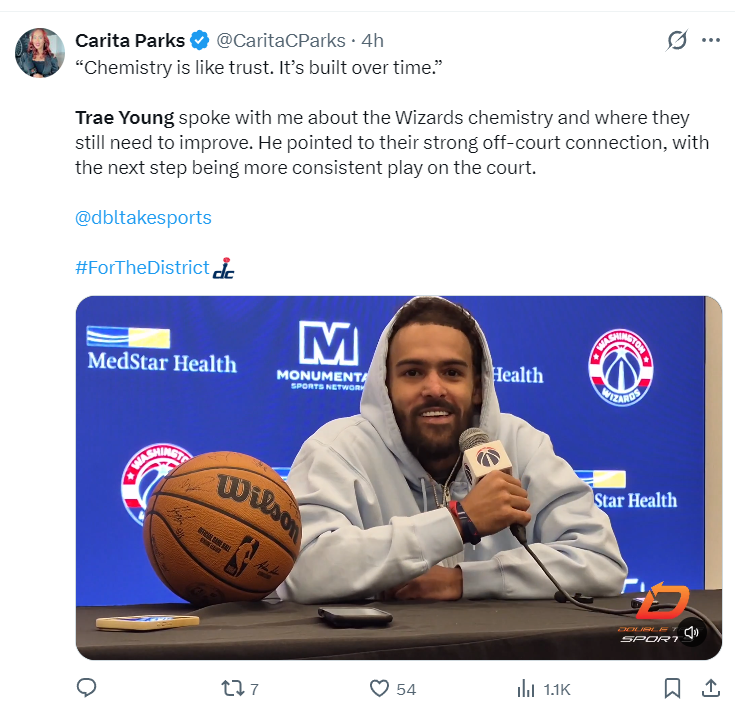Click the Carita Parks display name
Image resolution: width=735 pixels, height=705 pixels.
pos(130,41)
